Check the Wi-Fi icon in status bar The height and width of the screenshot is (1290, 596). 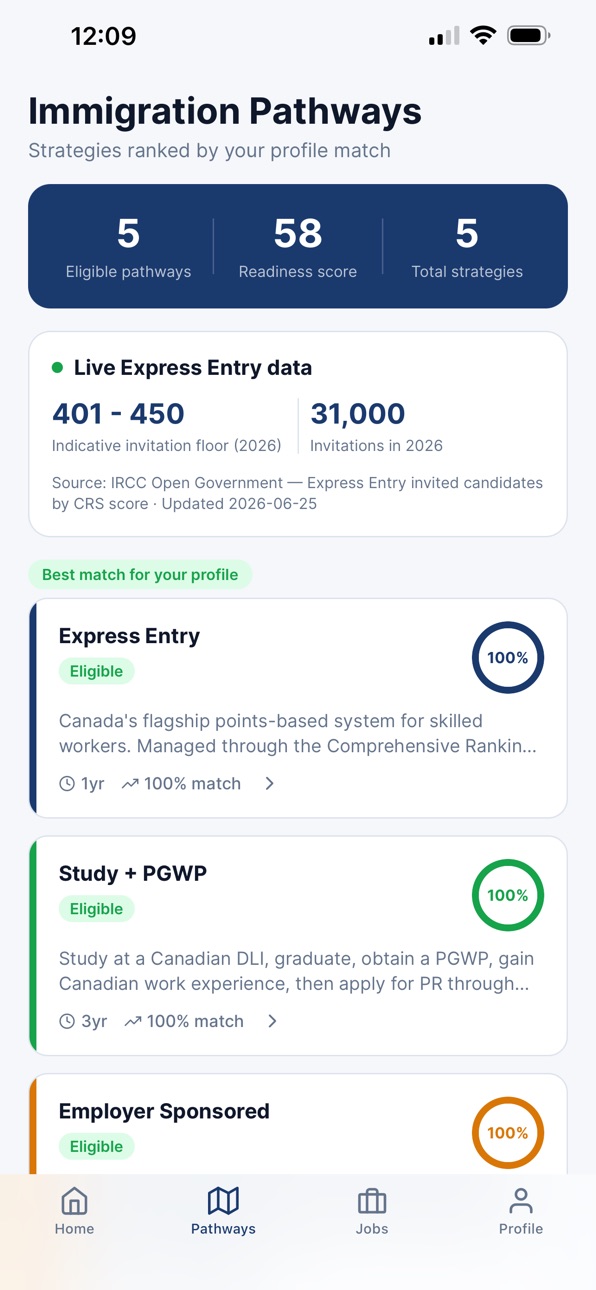point(484,36)
